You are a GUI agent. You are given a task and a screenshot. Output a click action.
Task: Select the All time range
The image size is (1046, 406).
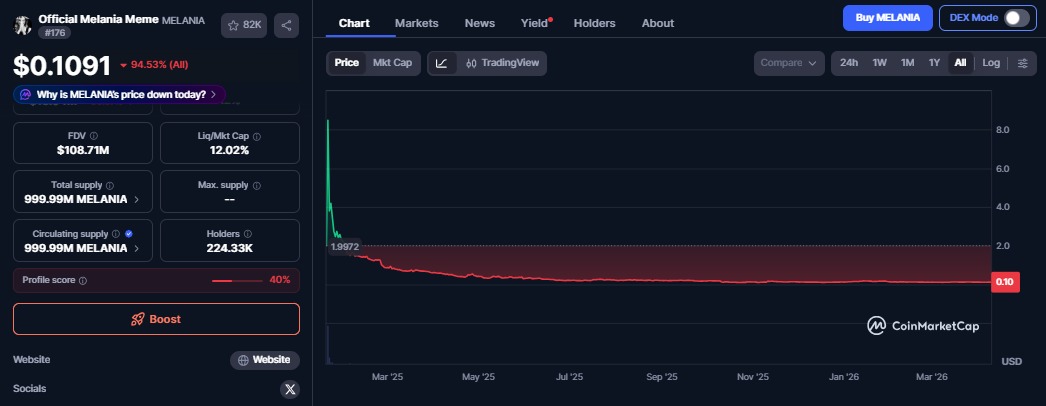[x=960, y=63]
